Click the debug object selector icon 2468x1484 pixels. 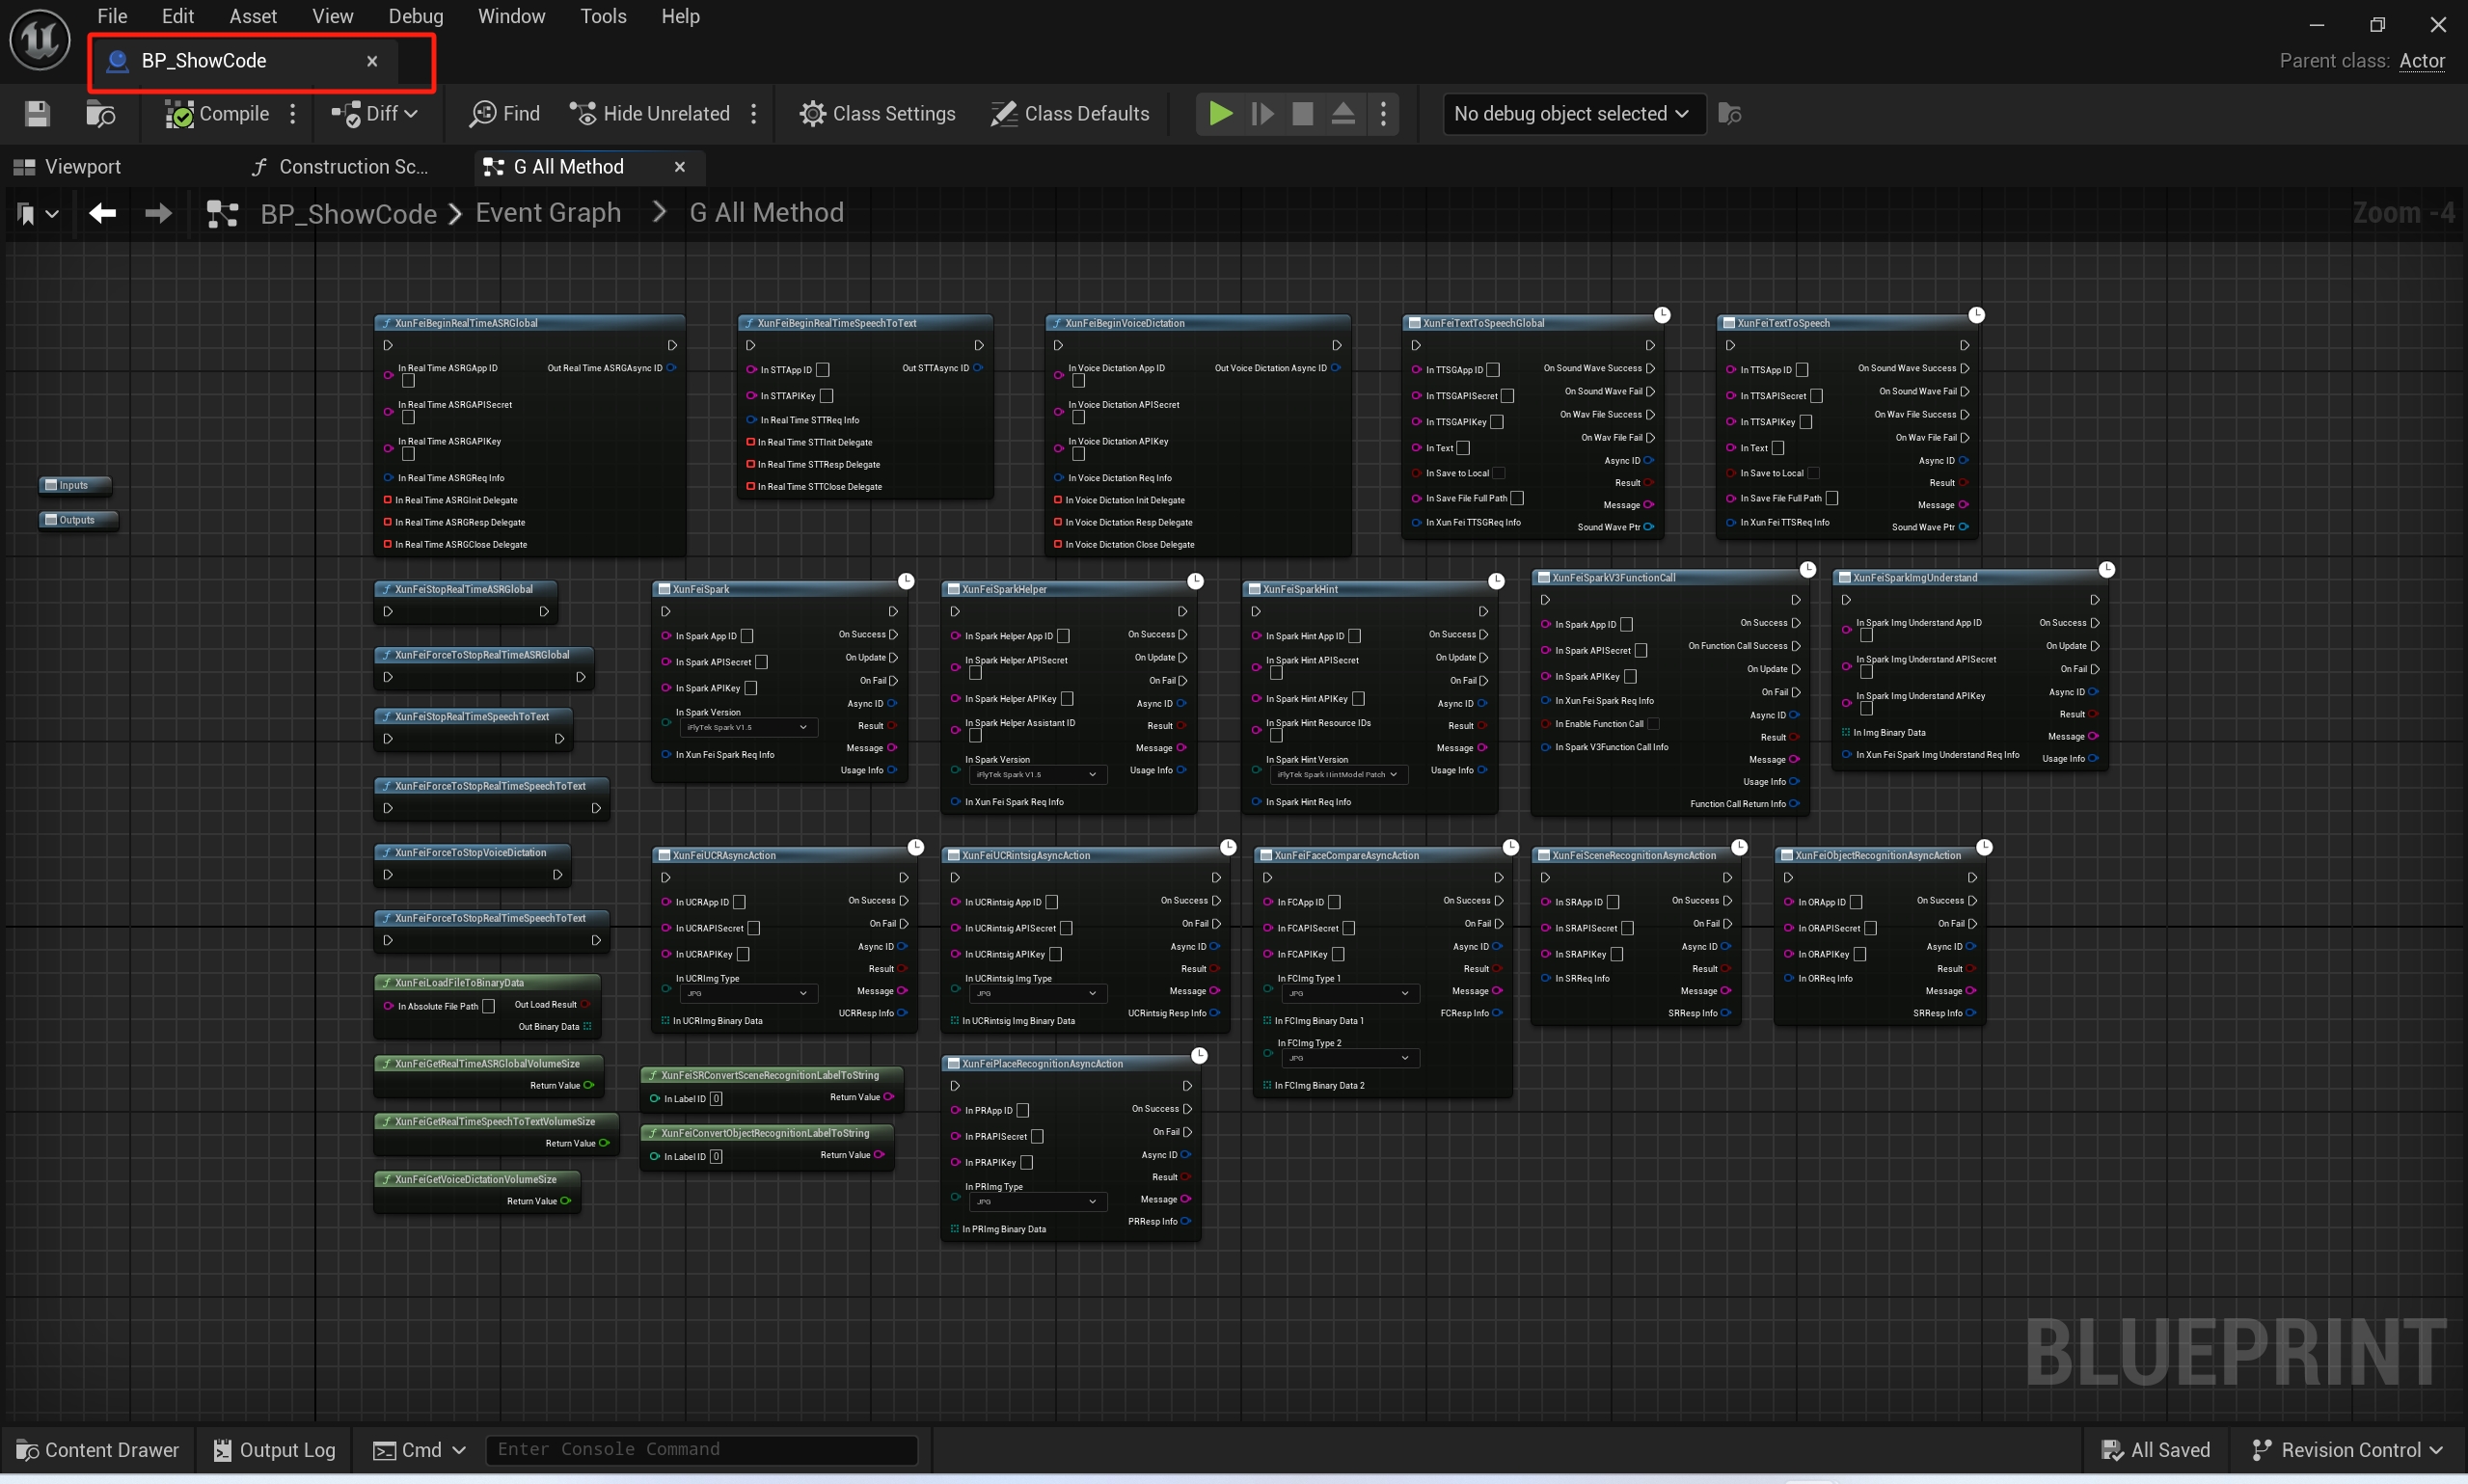pos(1729,114)
